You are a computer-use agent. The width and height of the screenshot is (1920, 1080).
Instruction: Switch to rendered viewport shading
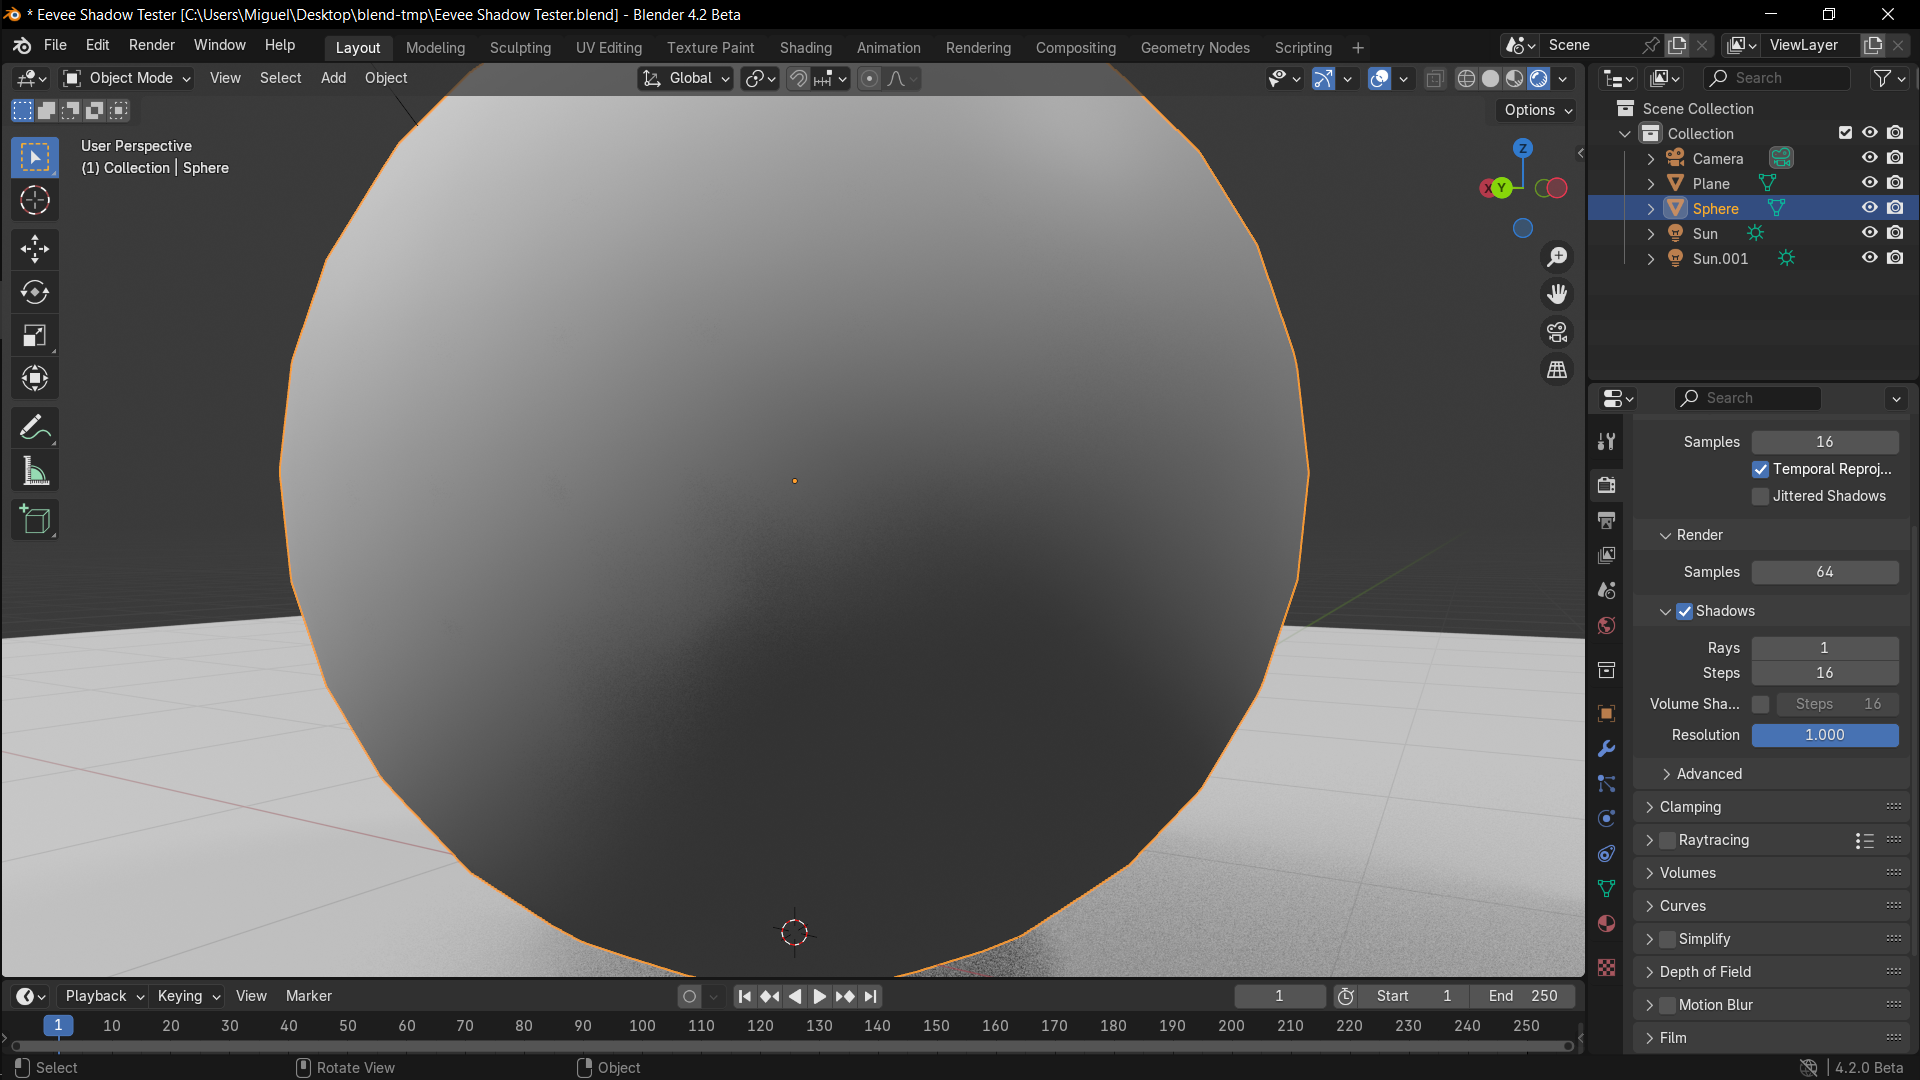[x=1539, y=78]
